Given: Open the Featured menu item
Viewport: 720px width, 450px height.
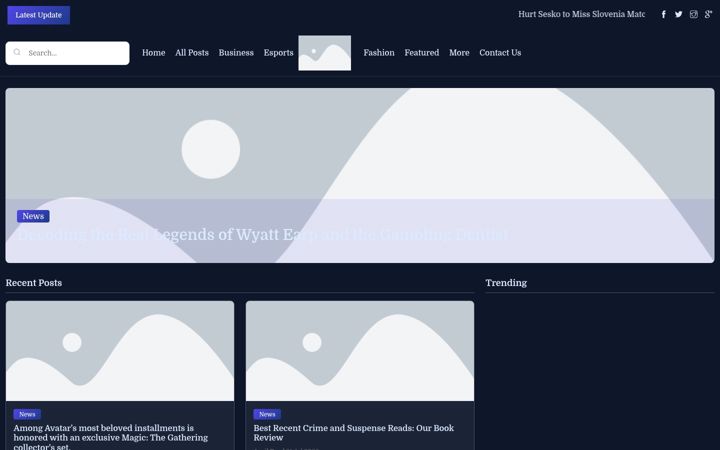Looking at the screenshot, I should [422, 53].
